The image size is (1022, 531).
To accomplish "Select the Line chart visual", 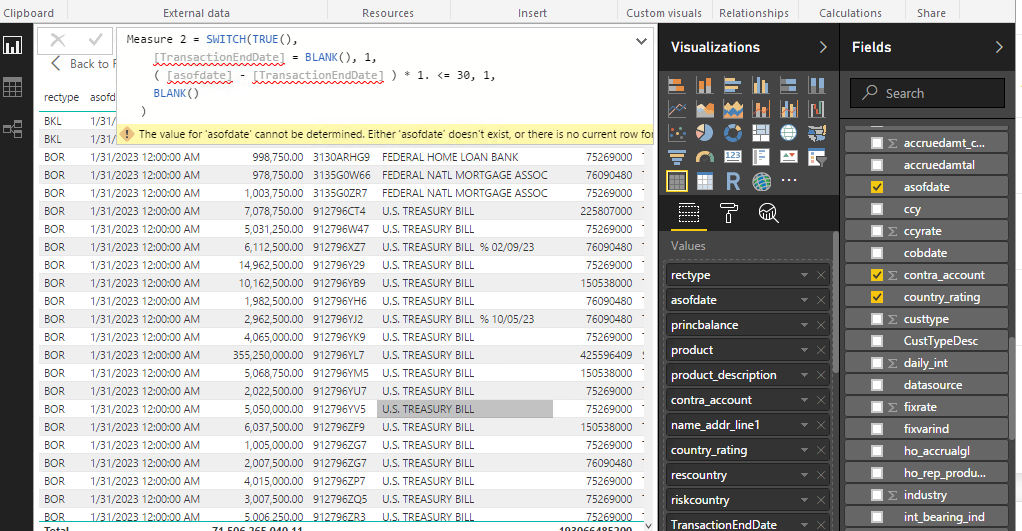I will (x=677, y=109).
